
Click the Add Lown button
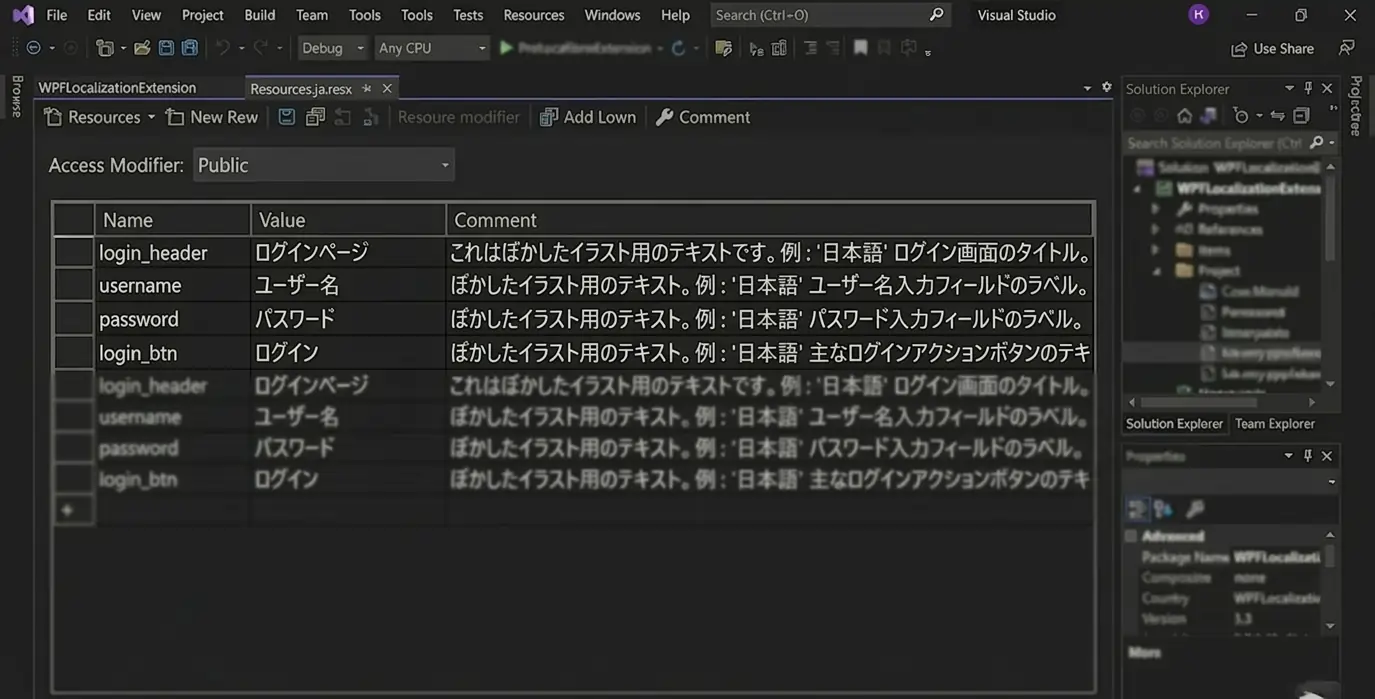pyautogui.click(x=588, y=117)
